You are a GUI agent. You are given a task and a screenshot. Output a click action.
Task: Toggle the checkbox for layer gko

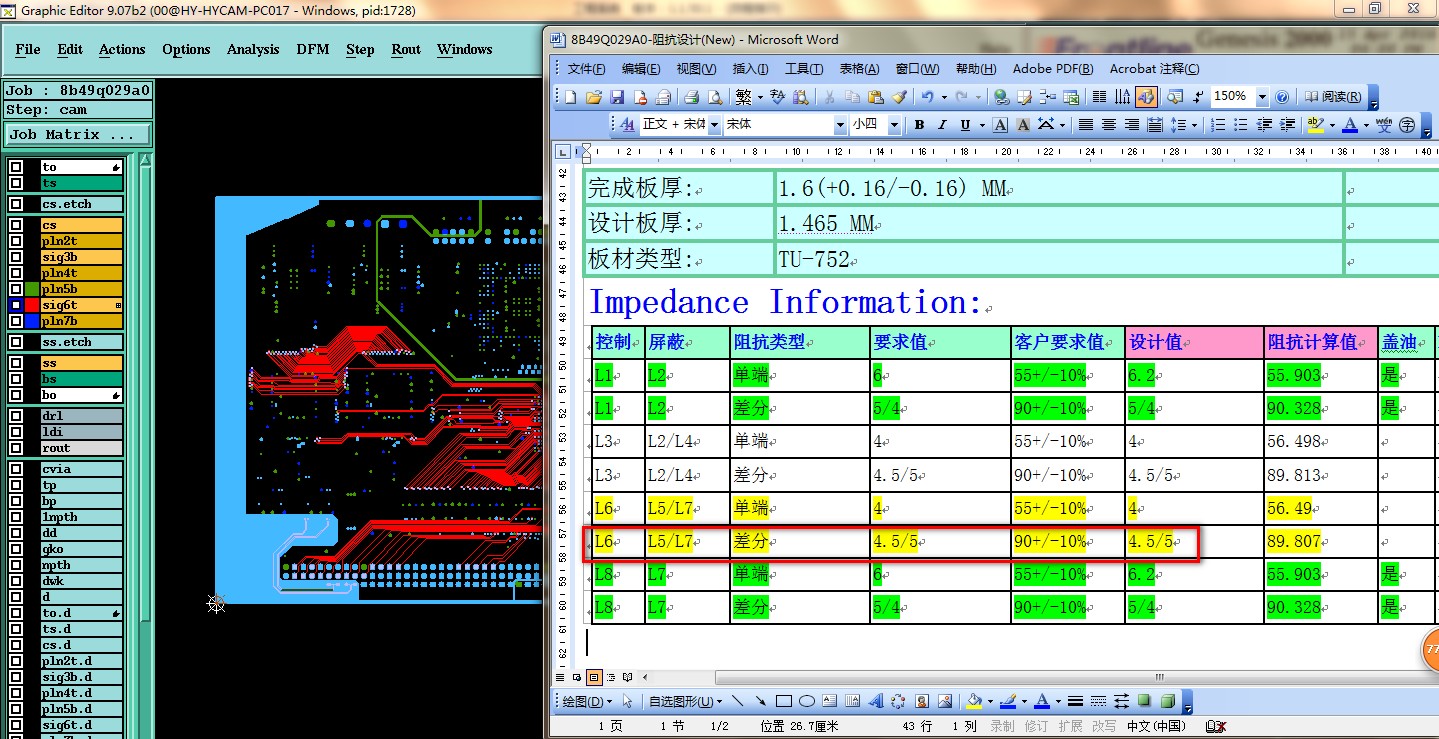[16, 549]
